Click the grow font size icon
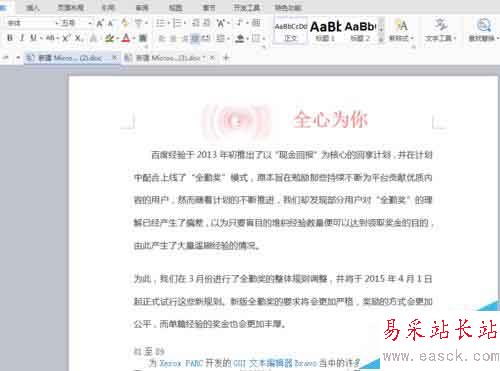The image size is (500, 371). tap(100, 23)
